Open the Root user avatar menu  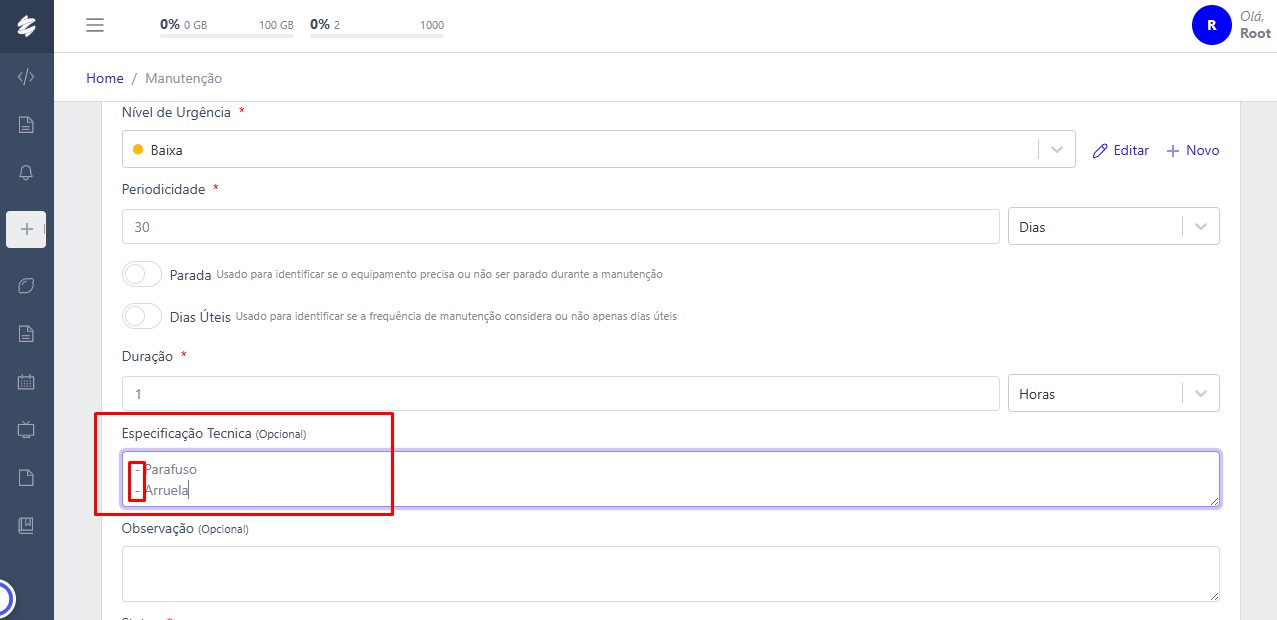click(x=1211, y=26)
